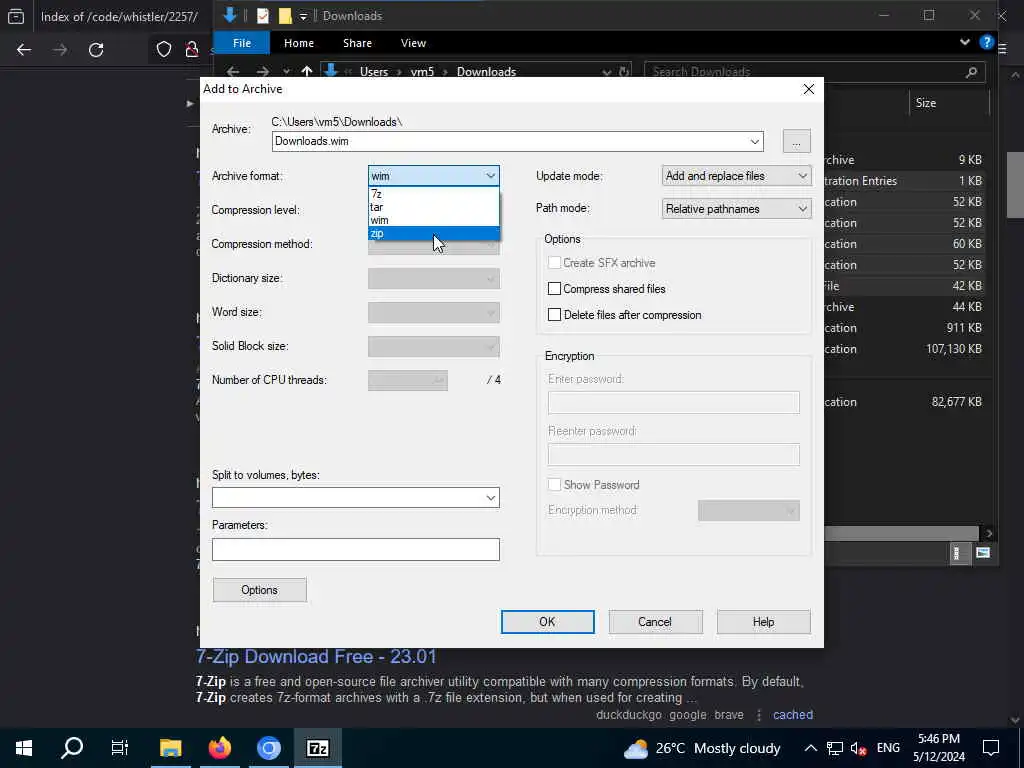Open the notification center icon
The width and height of the screenshot is (1024, 768).
click(x=991, y=748)
